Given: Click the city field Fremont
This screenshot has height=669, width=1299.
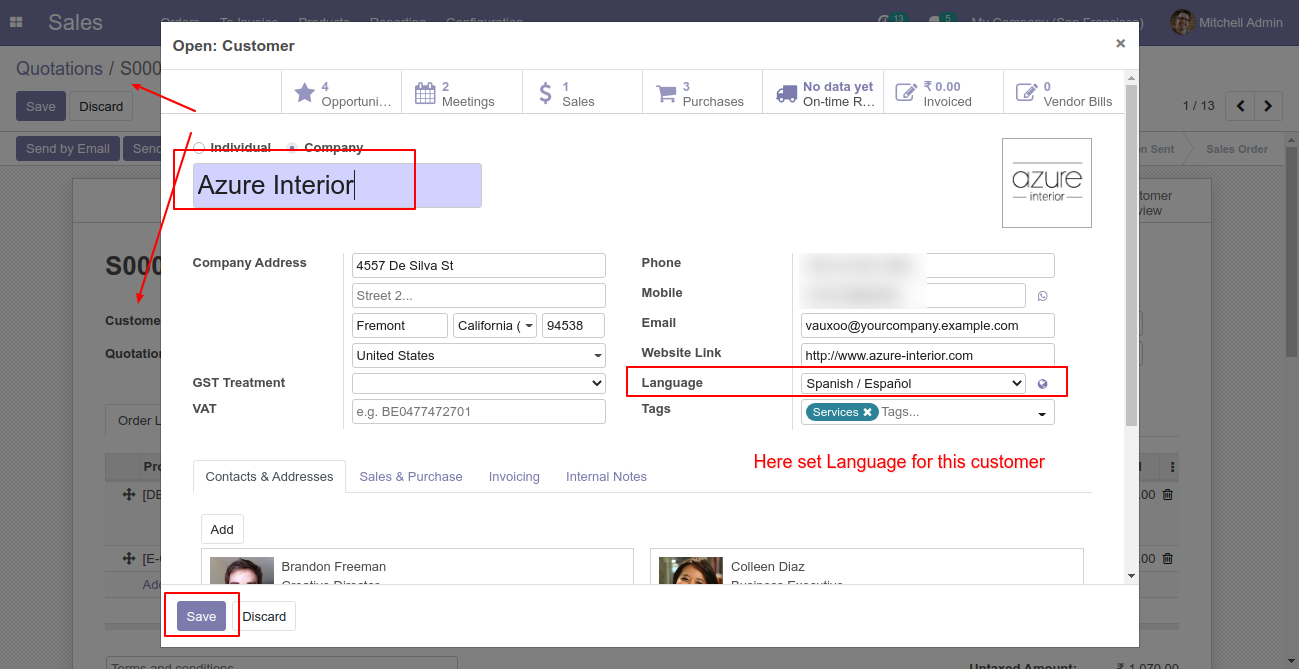Looking at the screenshot, I should 400,326.
